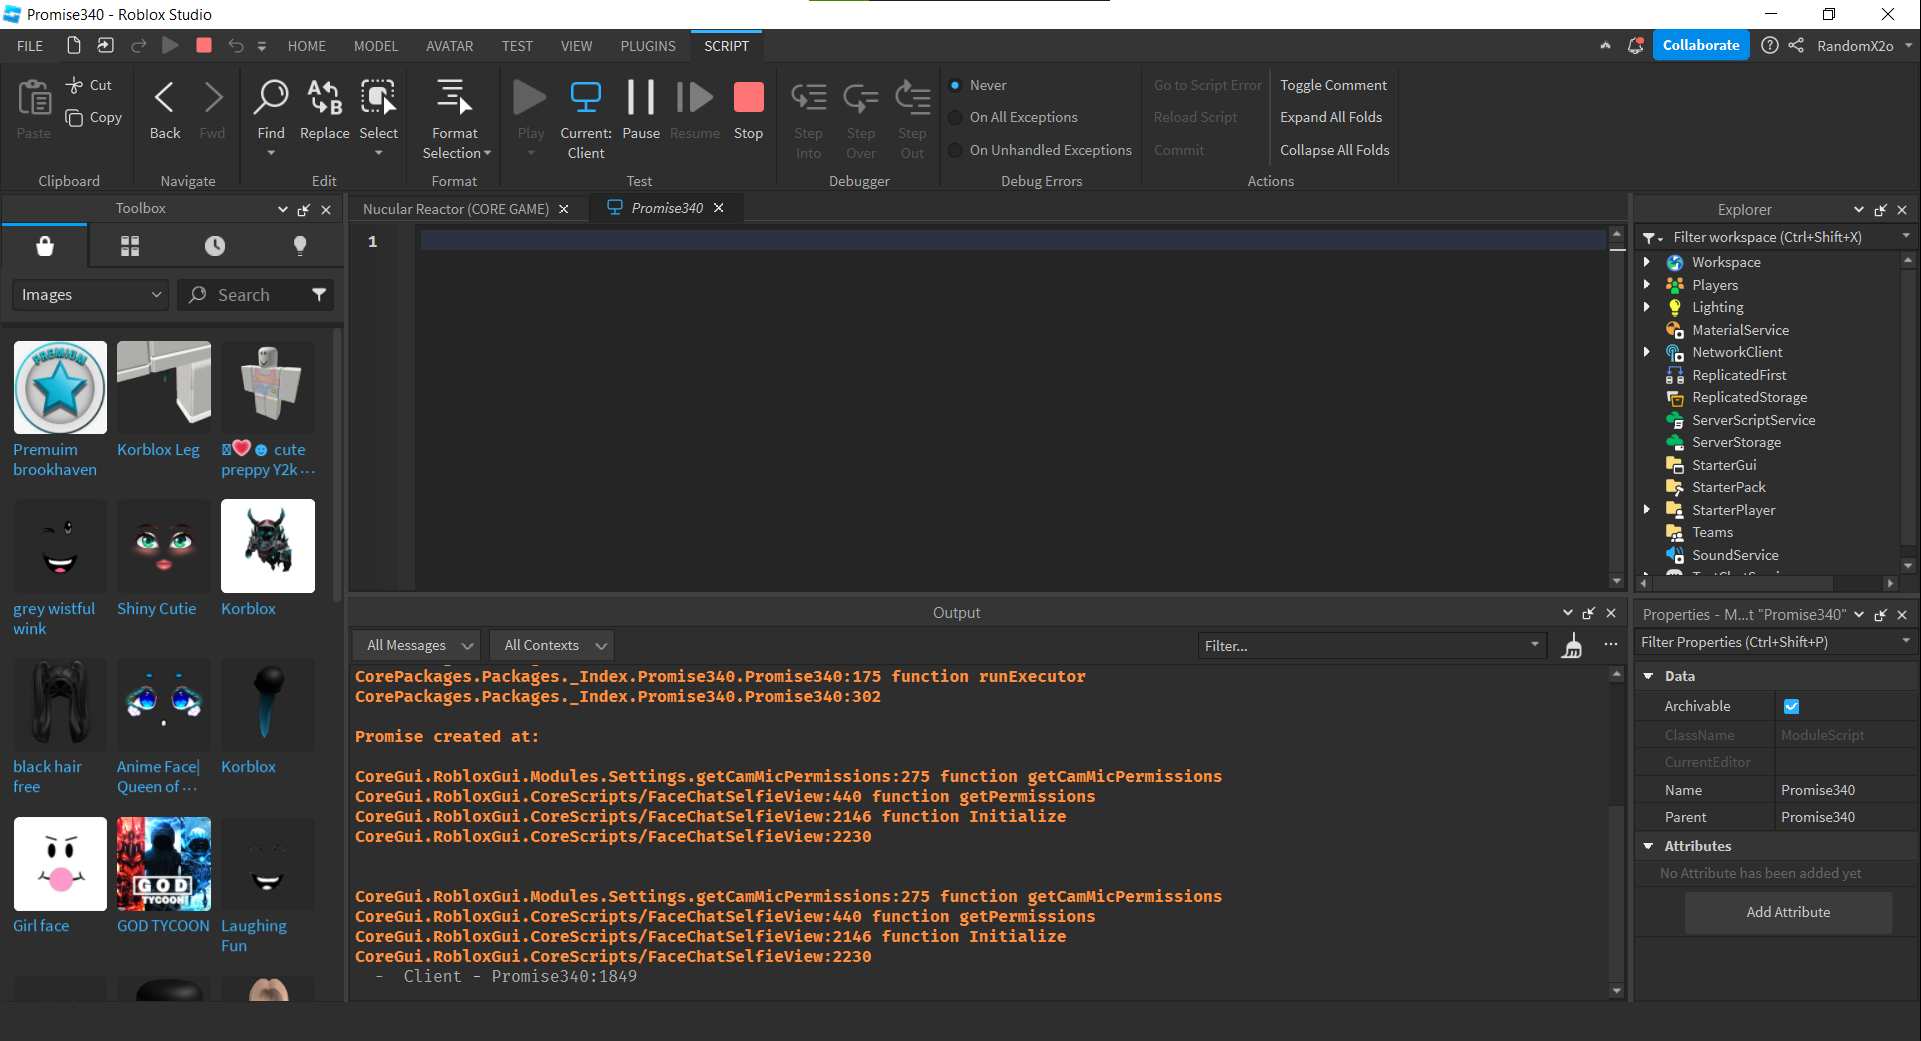
Task: Open the Replace tool
Action: pos(323,100)
